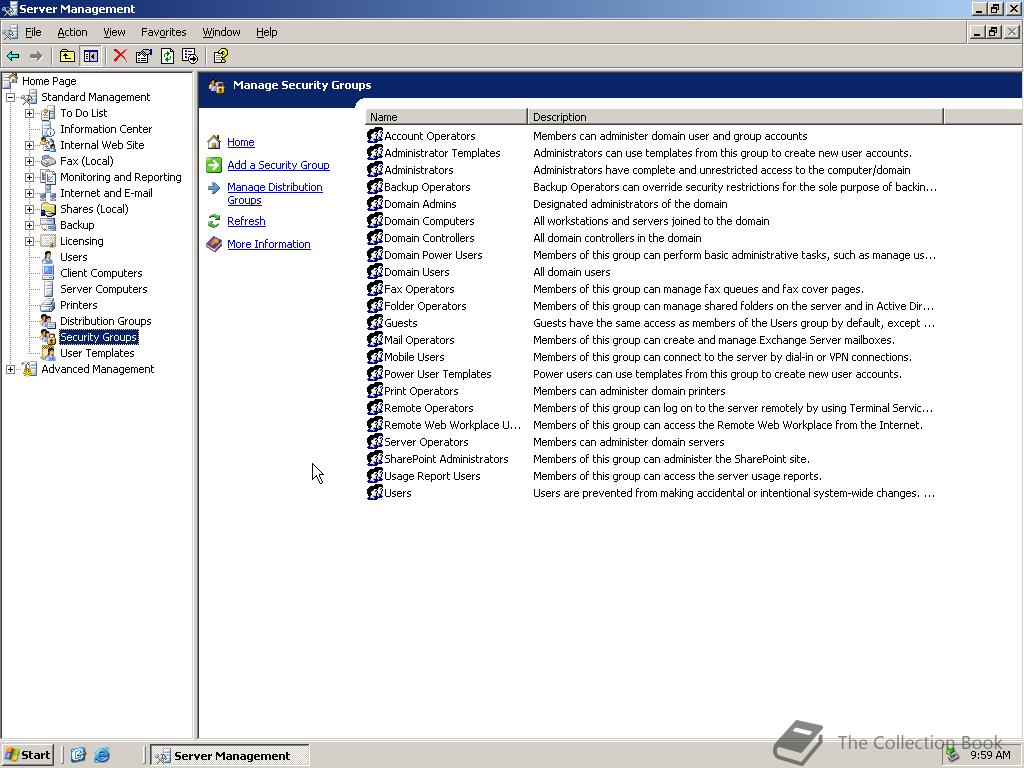Open the View menu
Viewport: 1024px width, 768px height.
tap(114, 32)
